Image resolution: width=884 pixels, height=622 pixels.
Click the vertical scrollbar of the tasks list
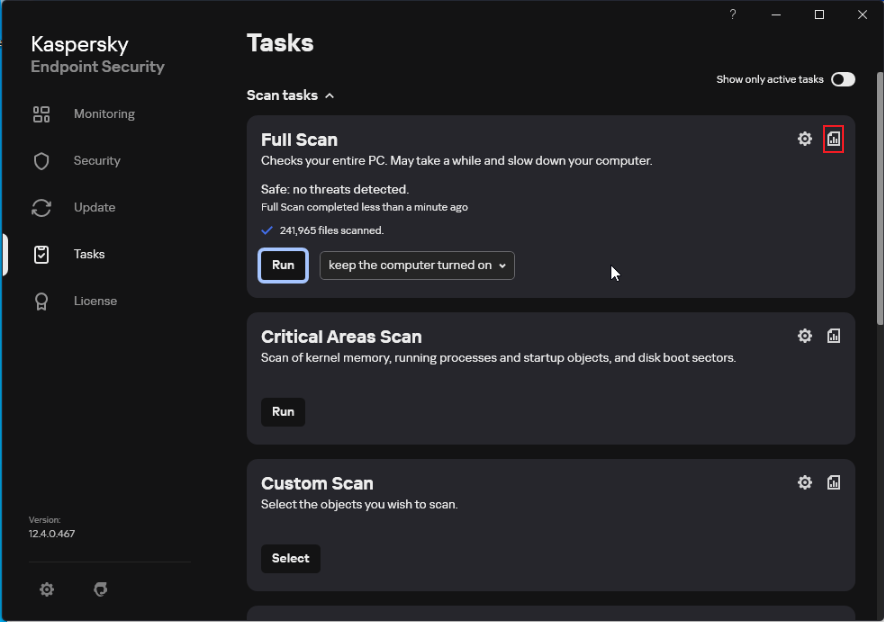(x=879, y=198)
